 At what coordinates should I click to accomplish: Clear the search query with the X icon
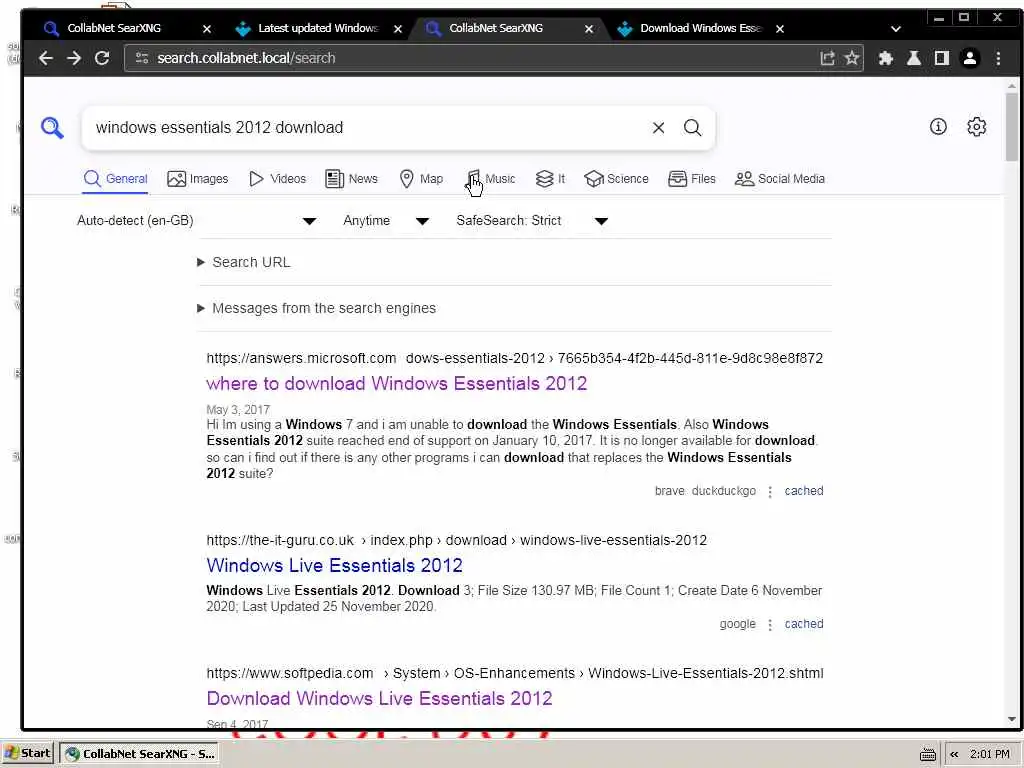(658, 127)
